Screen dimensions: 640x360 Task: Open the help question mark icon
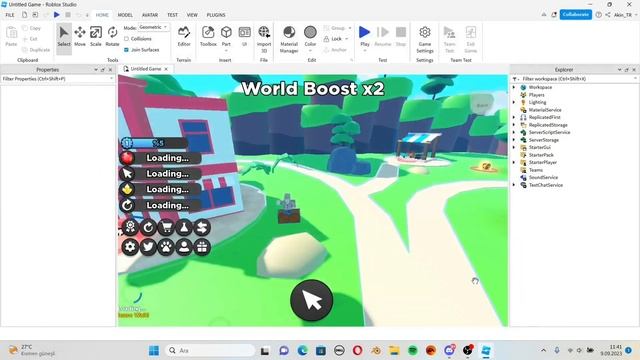pos(598,15)
